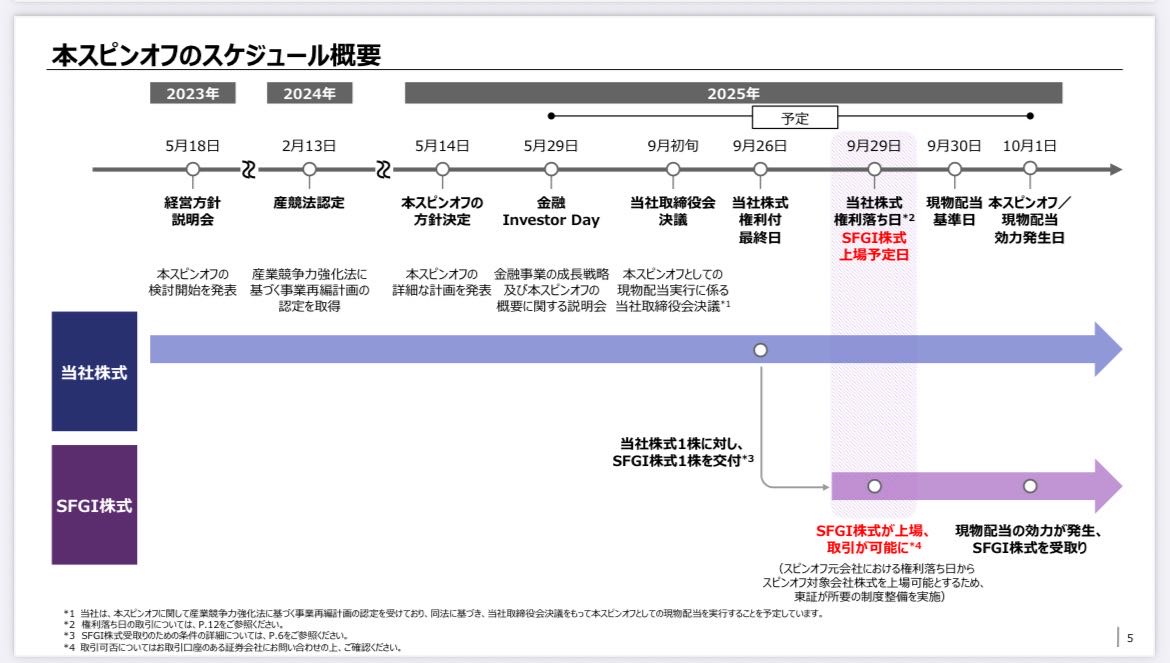Click timeline marker under 5月18日

[x=193, y=169]
